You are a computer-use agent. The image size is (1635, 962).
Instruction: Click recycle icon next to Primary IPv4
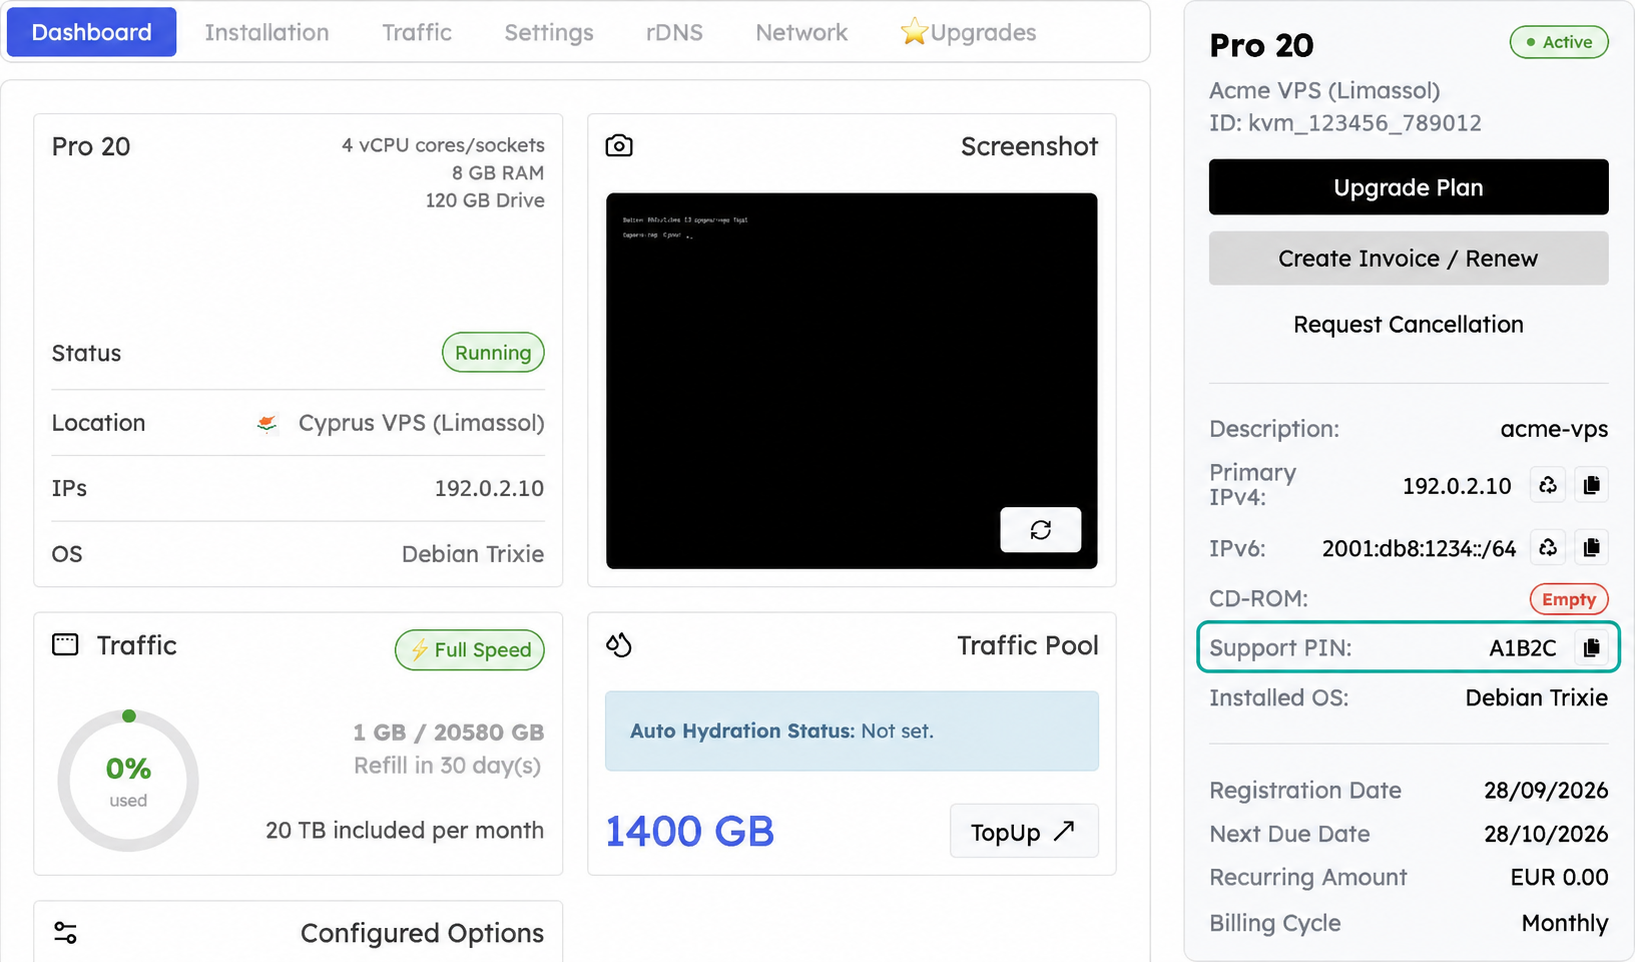[1548, 486]
